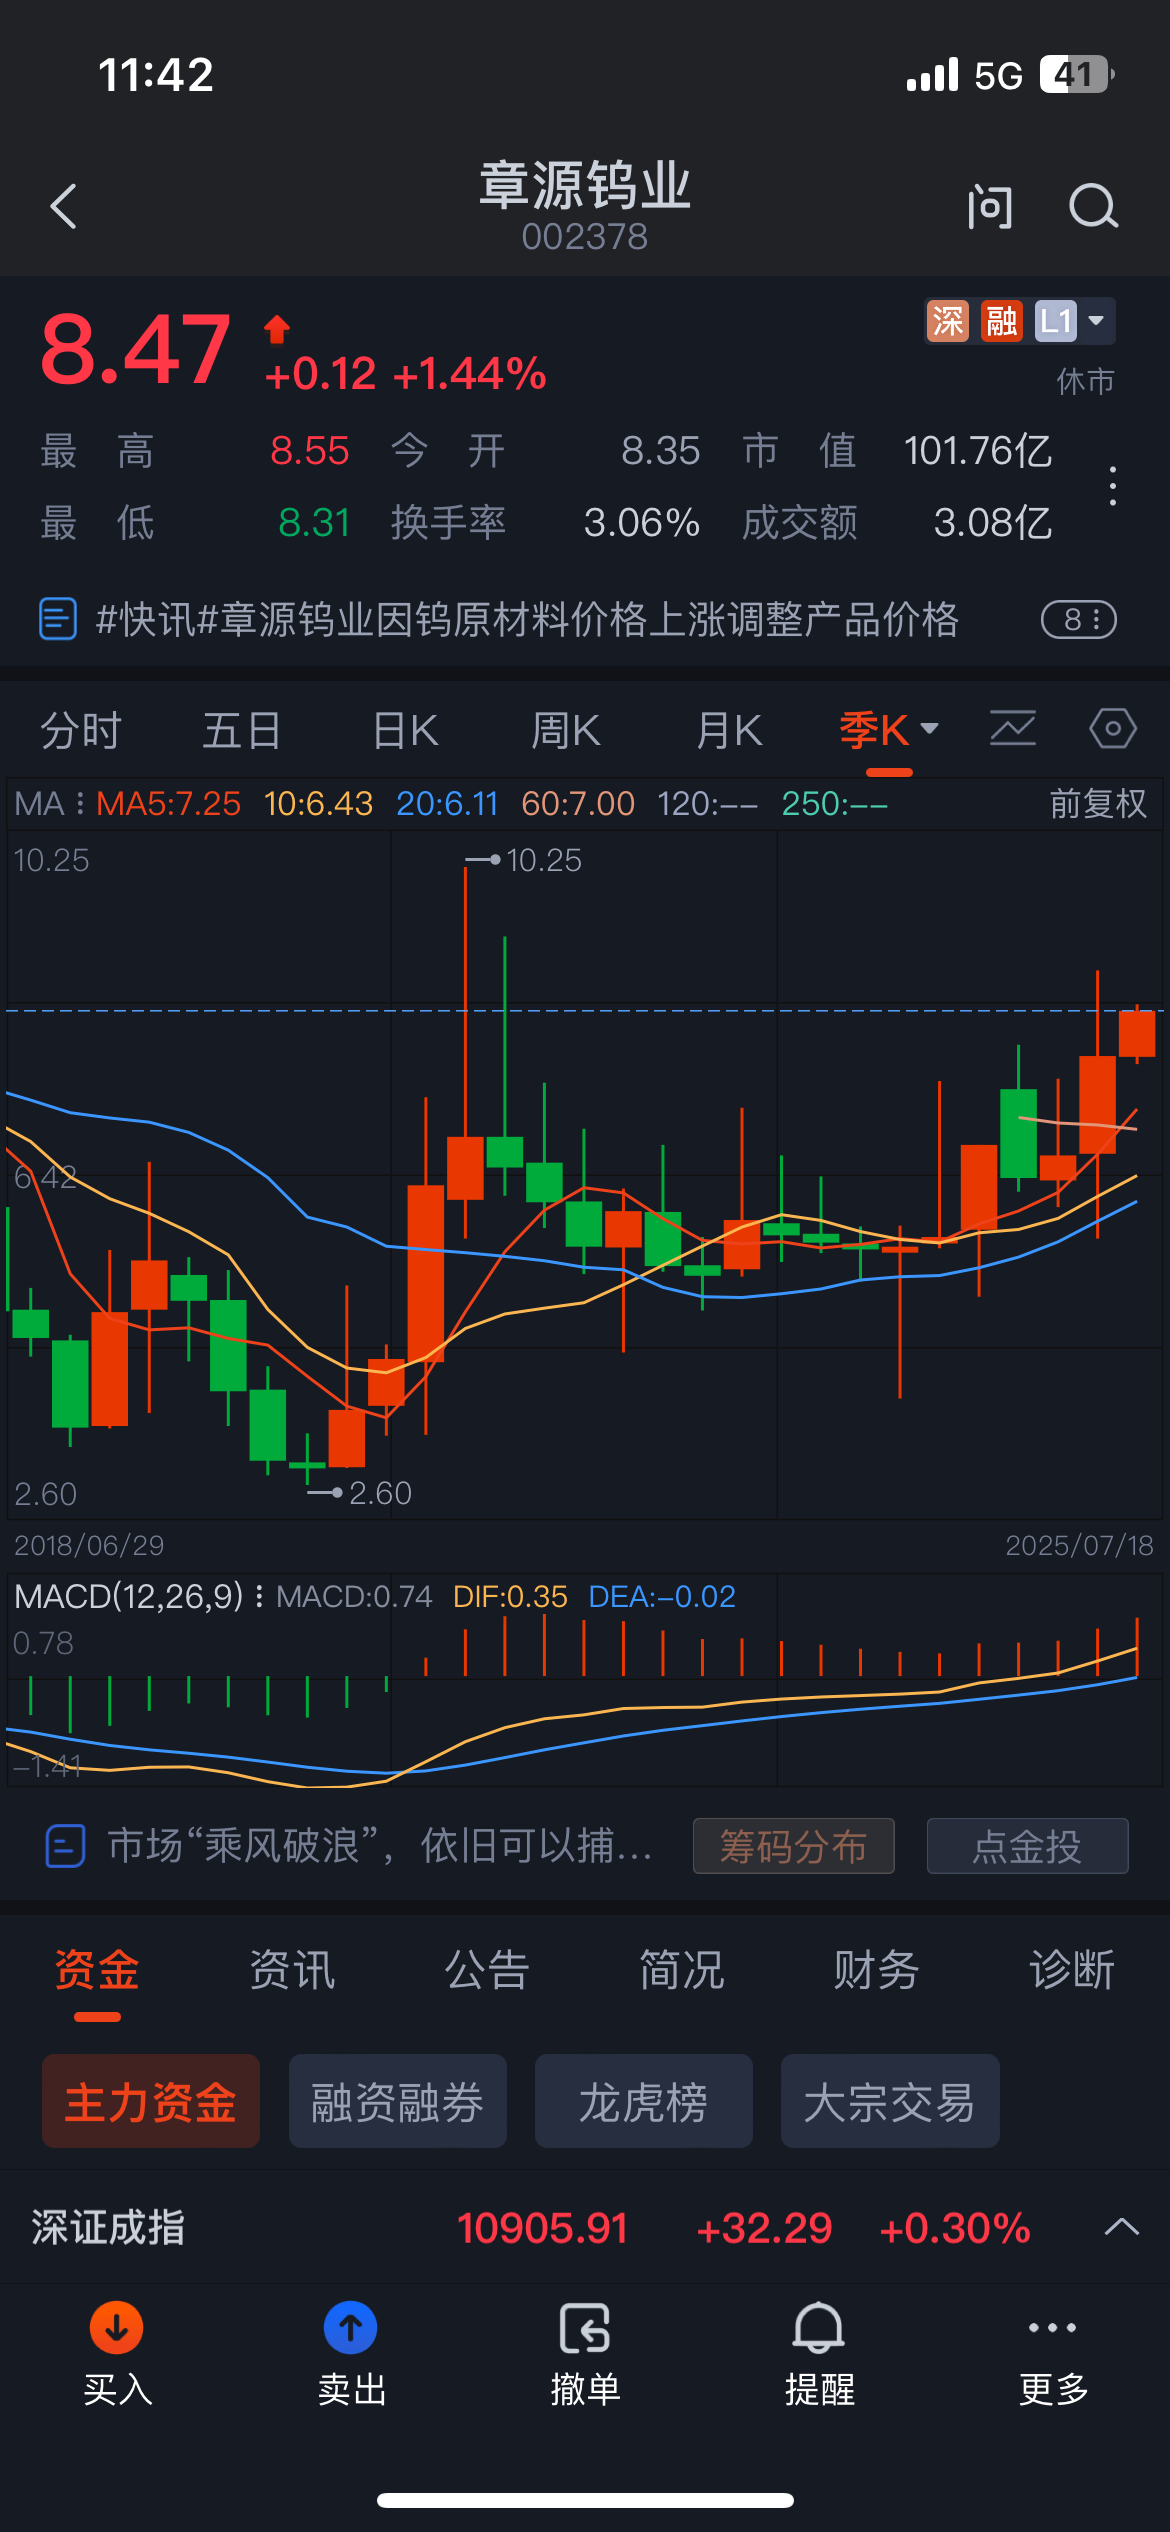Switch to 月K chart tab
This screenshot has height=2532, width=1170.
pyautogui.click(x=729, y=730)
